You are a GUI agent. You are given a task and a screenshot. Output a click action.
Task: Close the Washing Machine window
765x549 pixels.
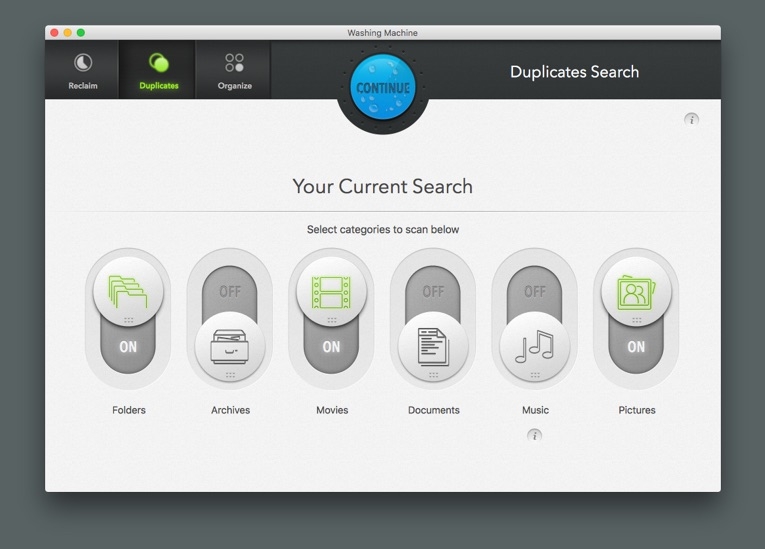(55, 33)
